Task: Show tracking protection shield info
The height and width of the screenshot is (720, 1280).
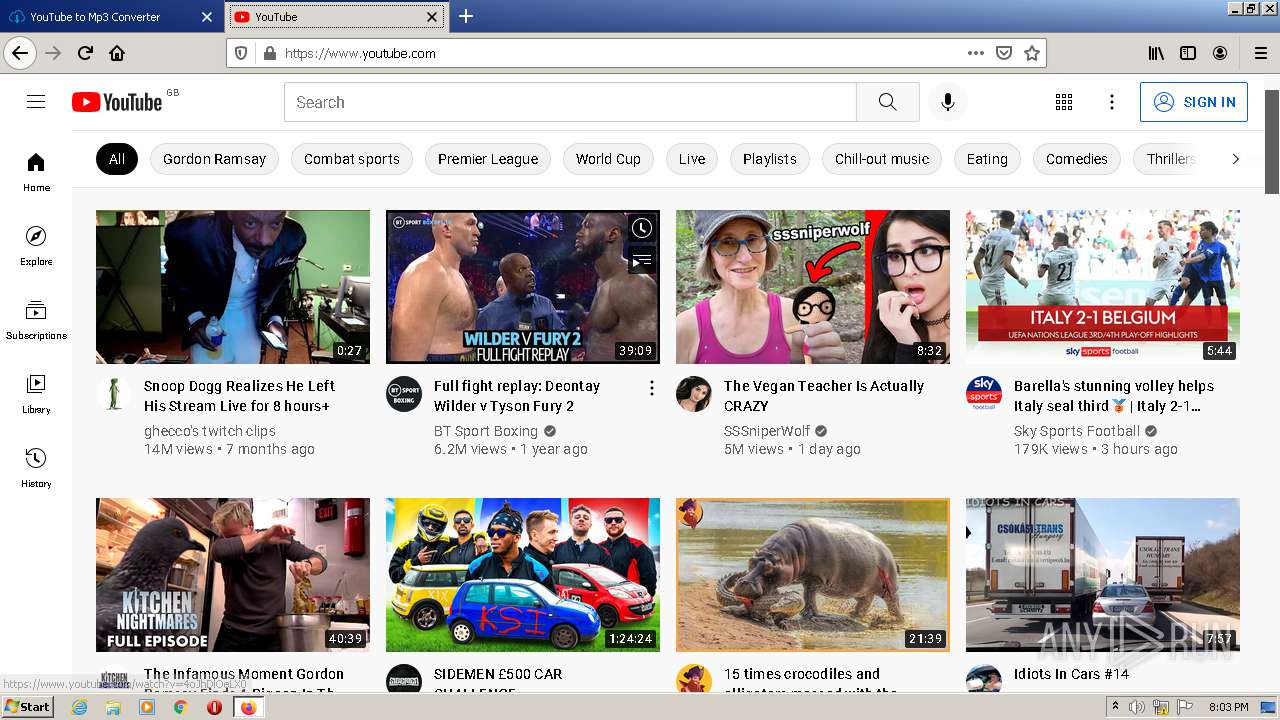Action: [x=241, y=53]
